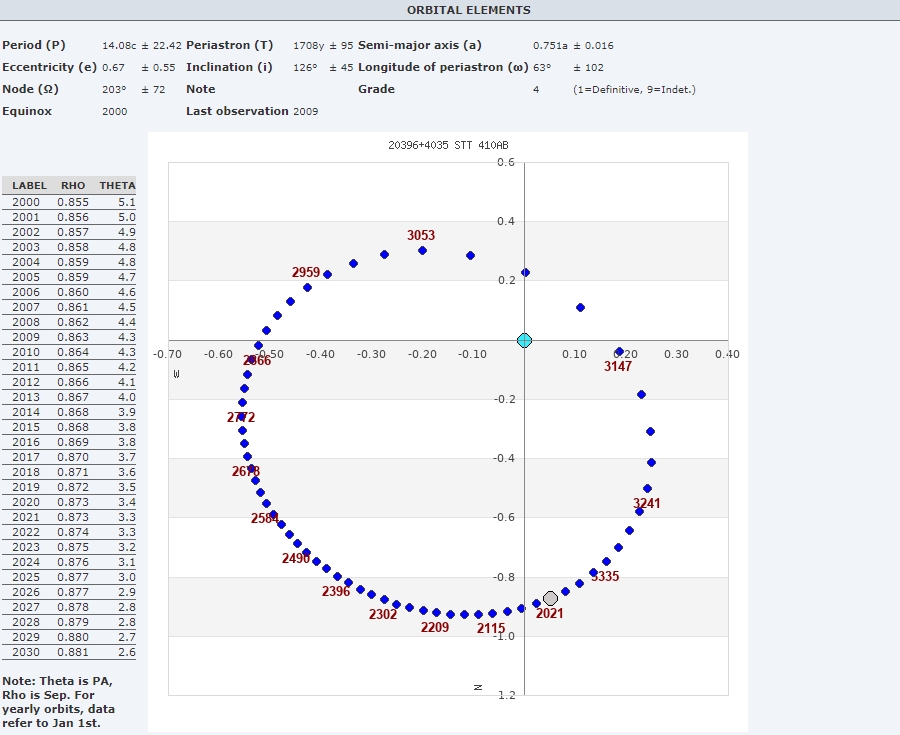Click the LABEL column header
Screen dimensions: 900x735
coord(29,185)
